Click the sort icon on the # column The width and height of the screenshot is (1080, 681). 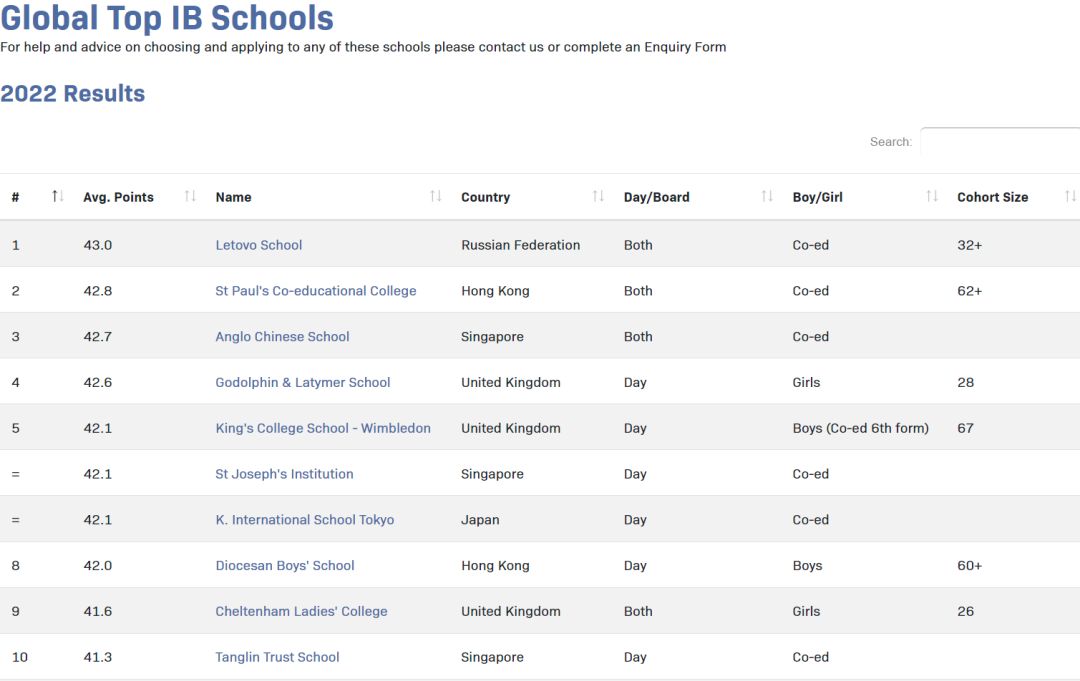click(57, 196)
